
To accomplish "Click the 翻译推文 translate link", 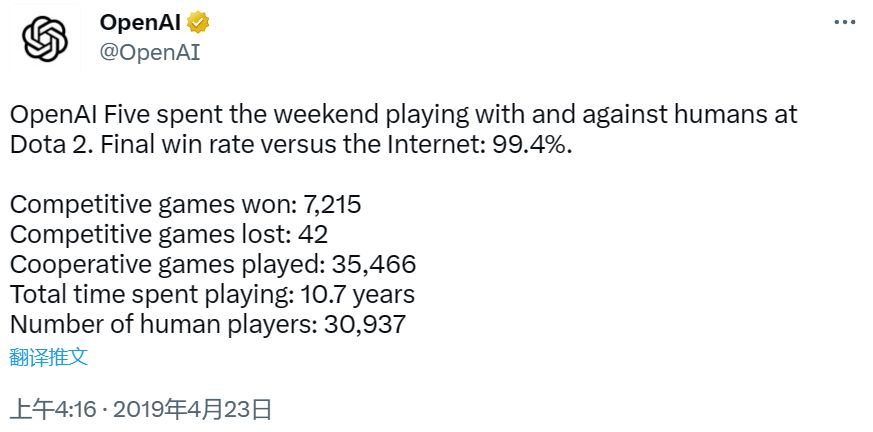I will tap(55, 356).
